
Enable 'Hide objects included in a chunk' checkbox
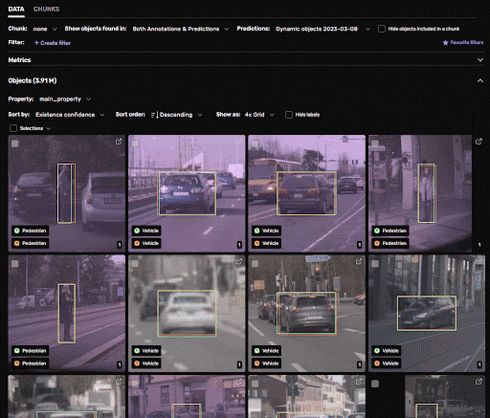tap(382, 29)
